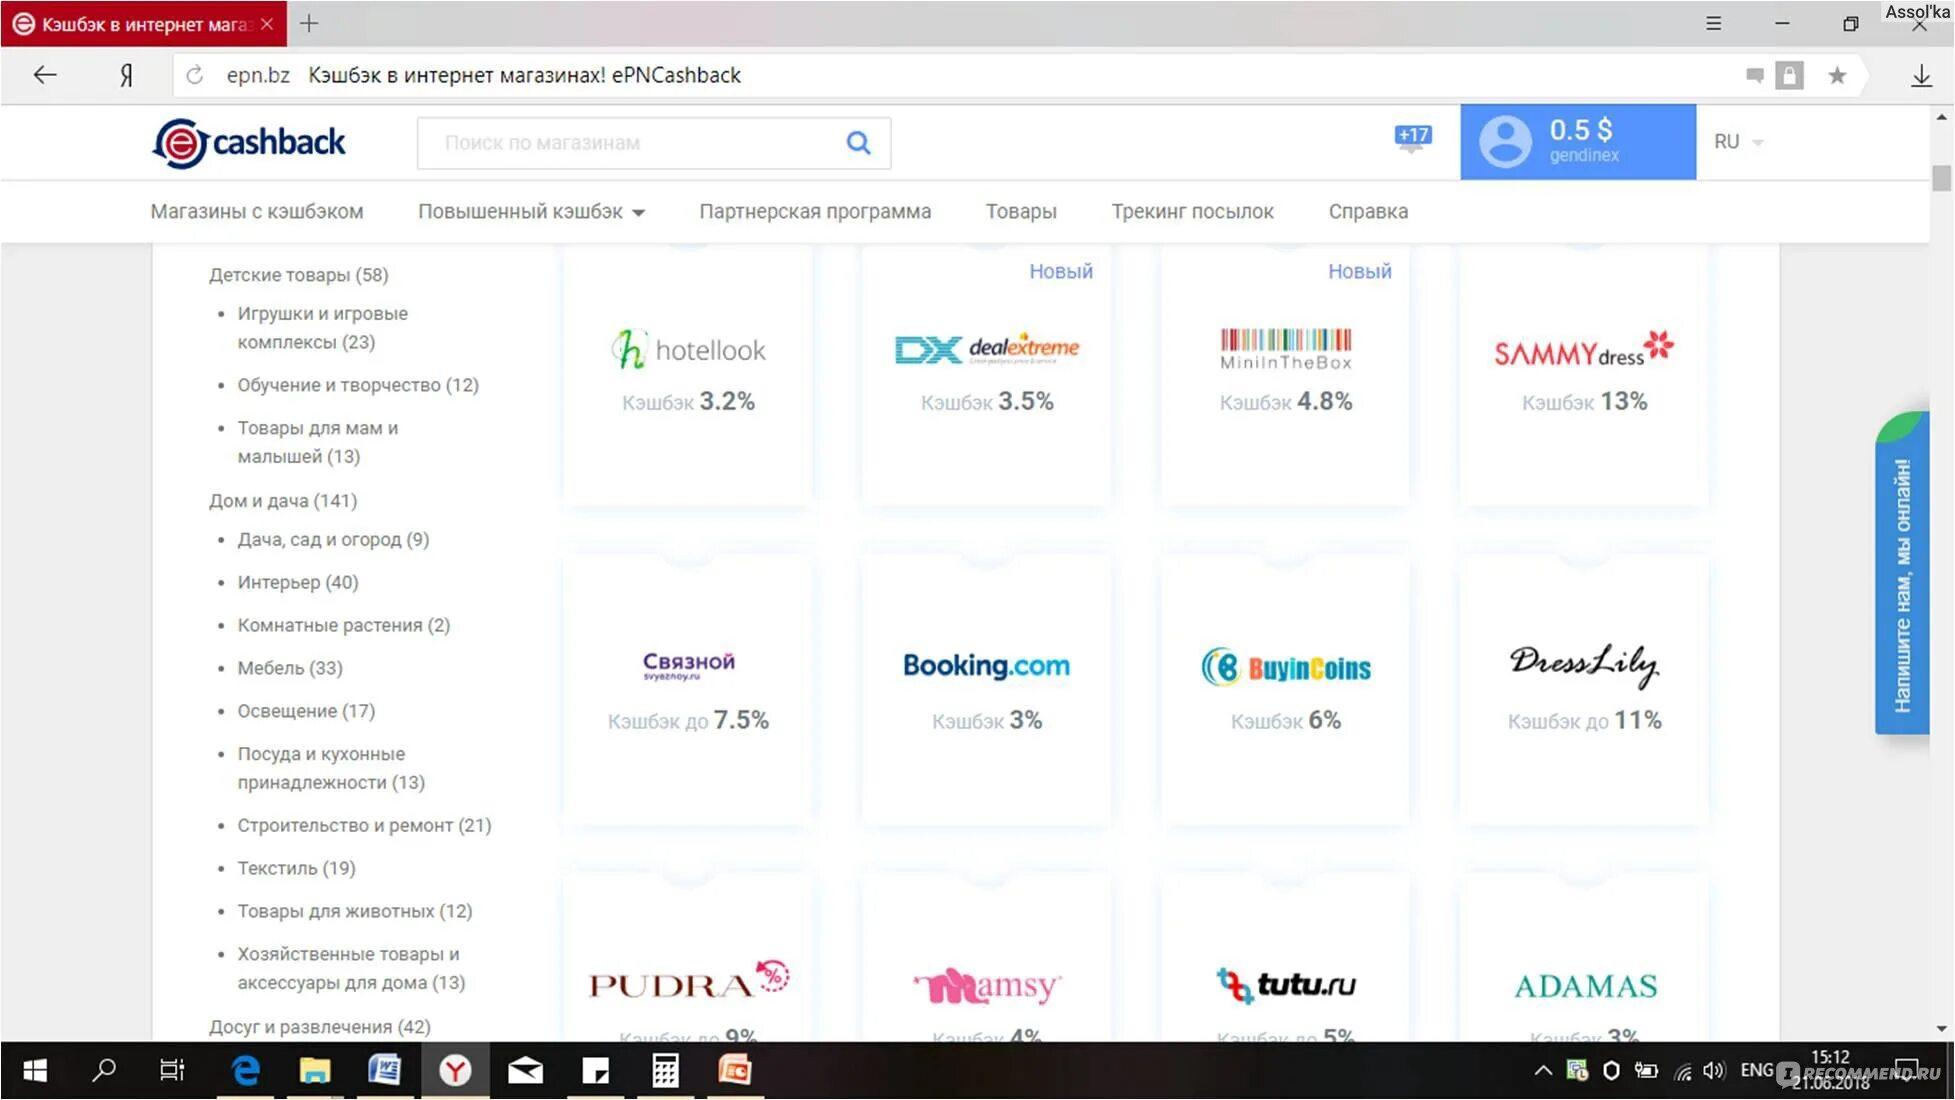Click the search magnifier icon in store search
Image resolution: width=1955 pixels, height=1100 pixels.
tap(858, 143)
